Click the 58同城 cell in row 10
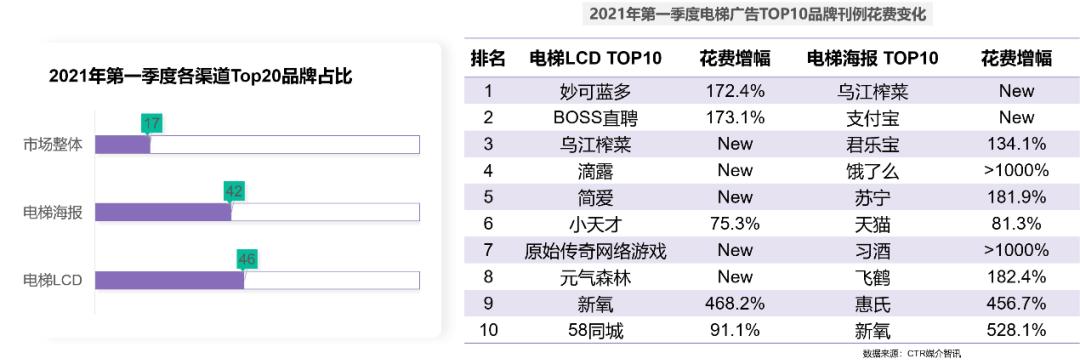 click(x=595, y=331)
